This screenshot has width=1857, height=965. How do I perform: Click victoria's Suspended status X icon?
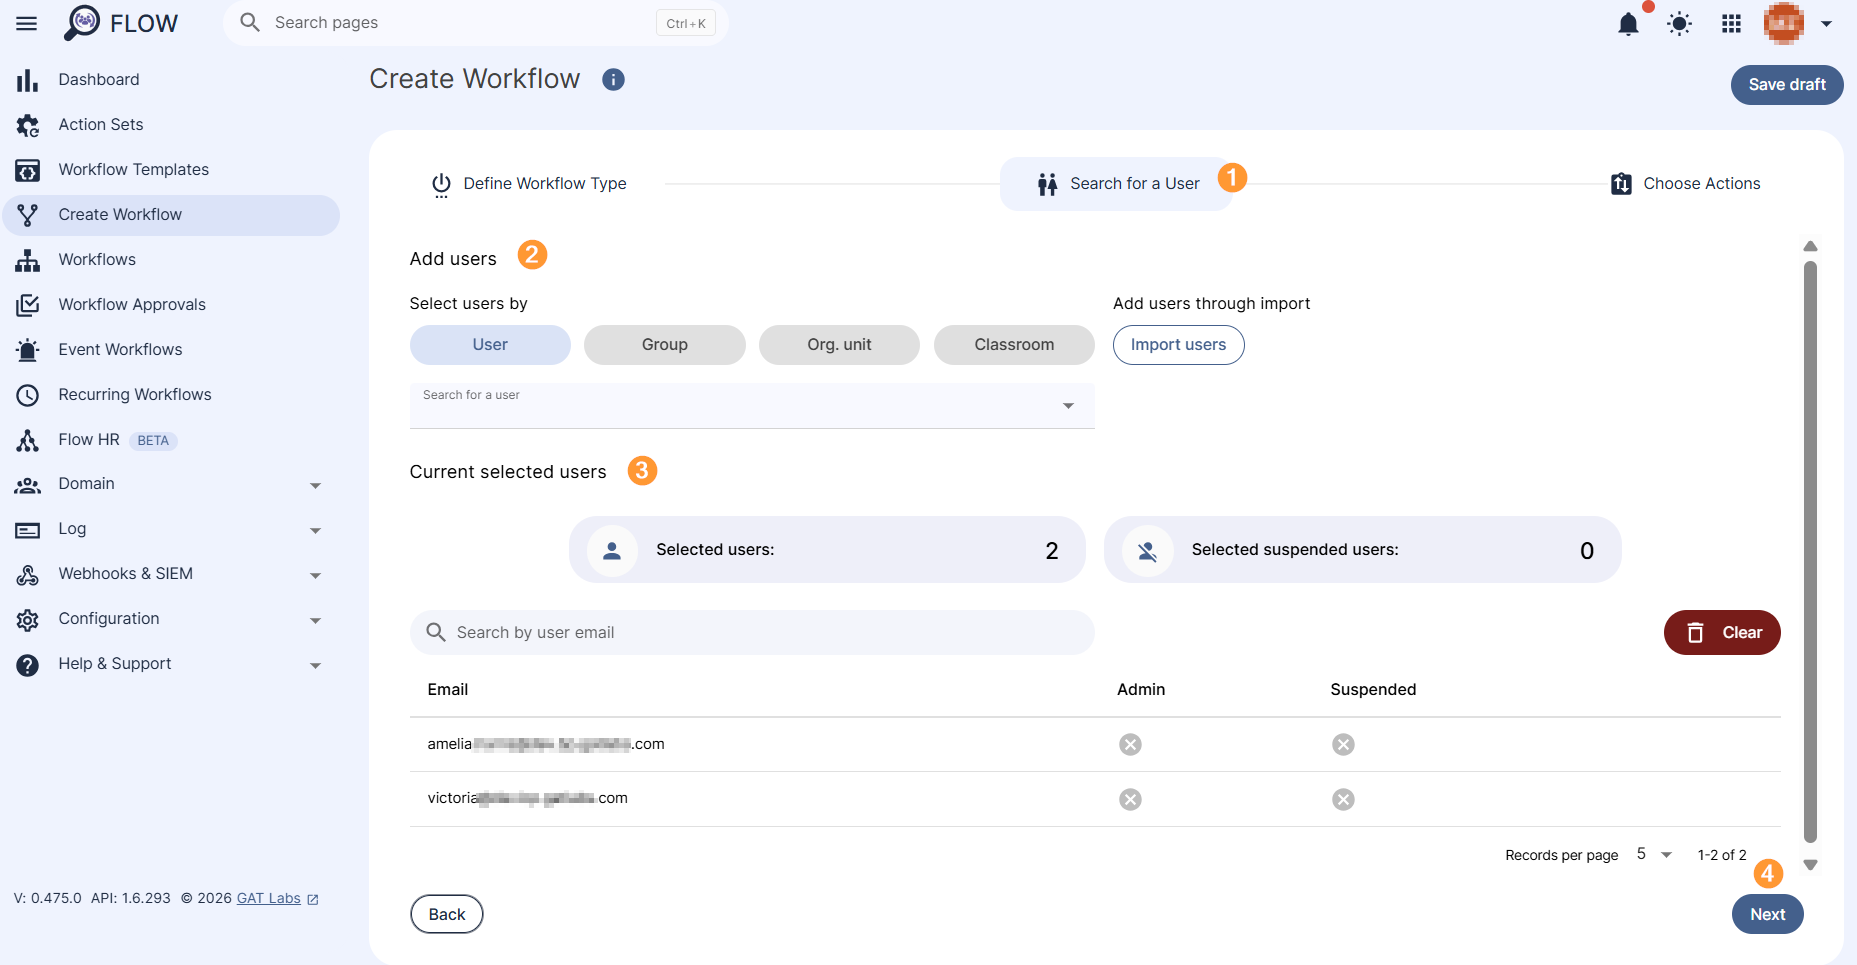(1343, 799)
